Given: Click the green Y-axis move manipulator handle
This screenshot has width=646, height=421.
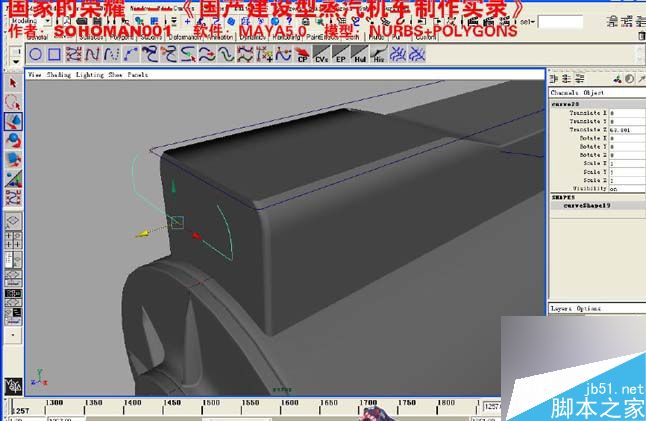Looking at the screenshot, I should 173,187.
